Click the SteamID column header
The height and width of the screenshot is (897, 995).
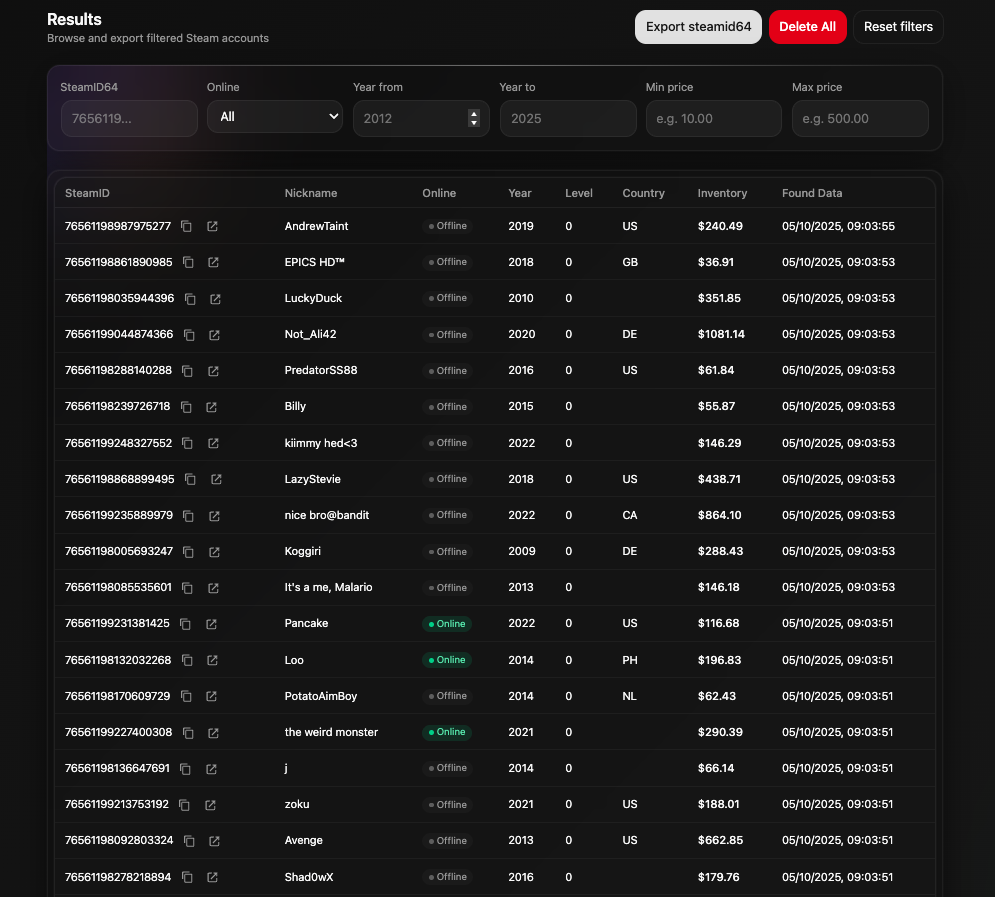pos(87,193)
